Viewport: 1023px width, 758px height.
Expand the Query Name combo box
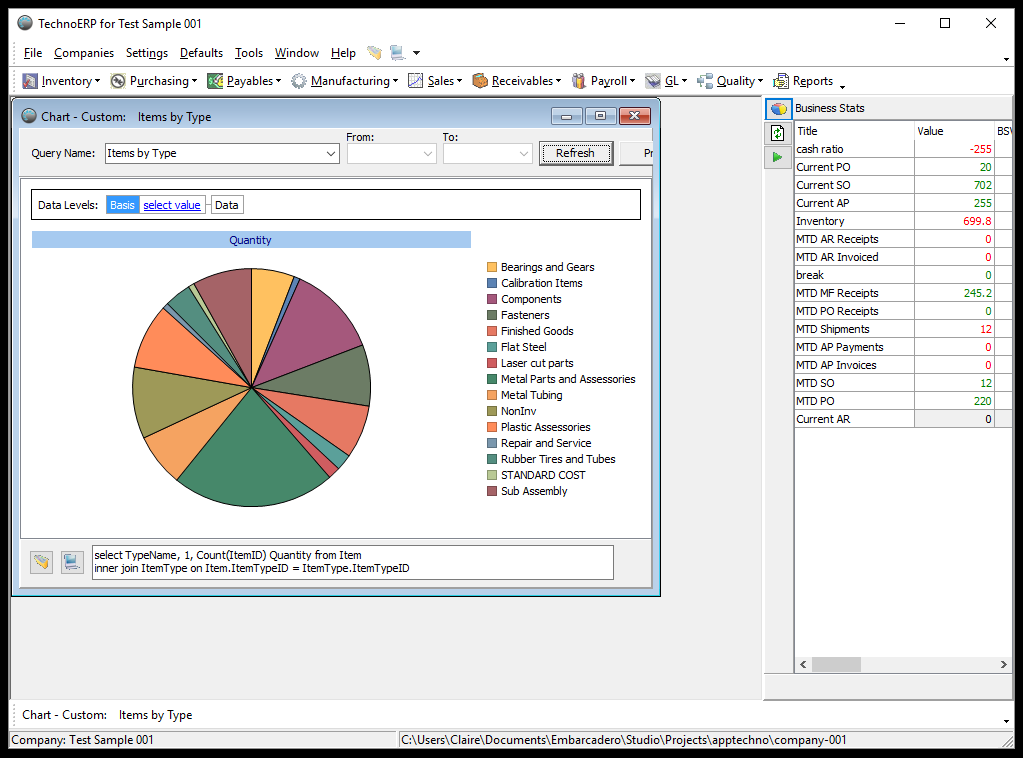coord(331,154)
